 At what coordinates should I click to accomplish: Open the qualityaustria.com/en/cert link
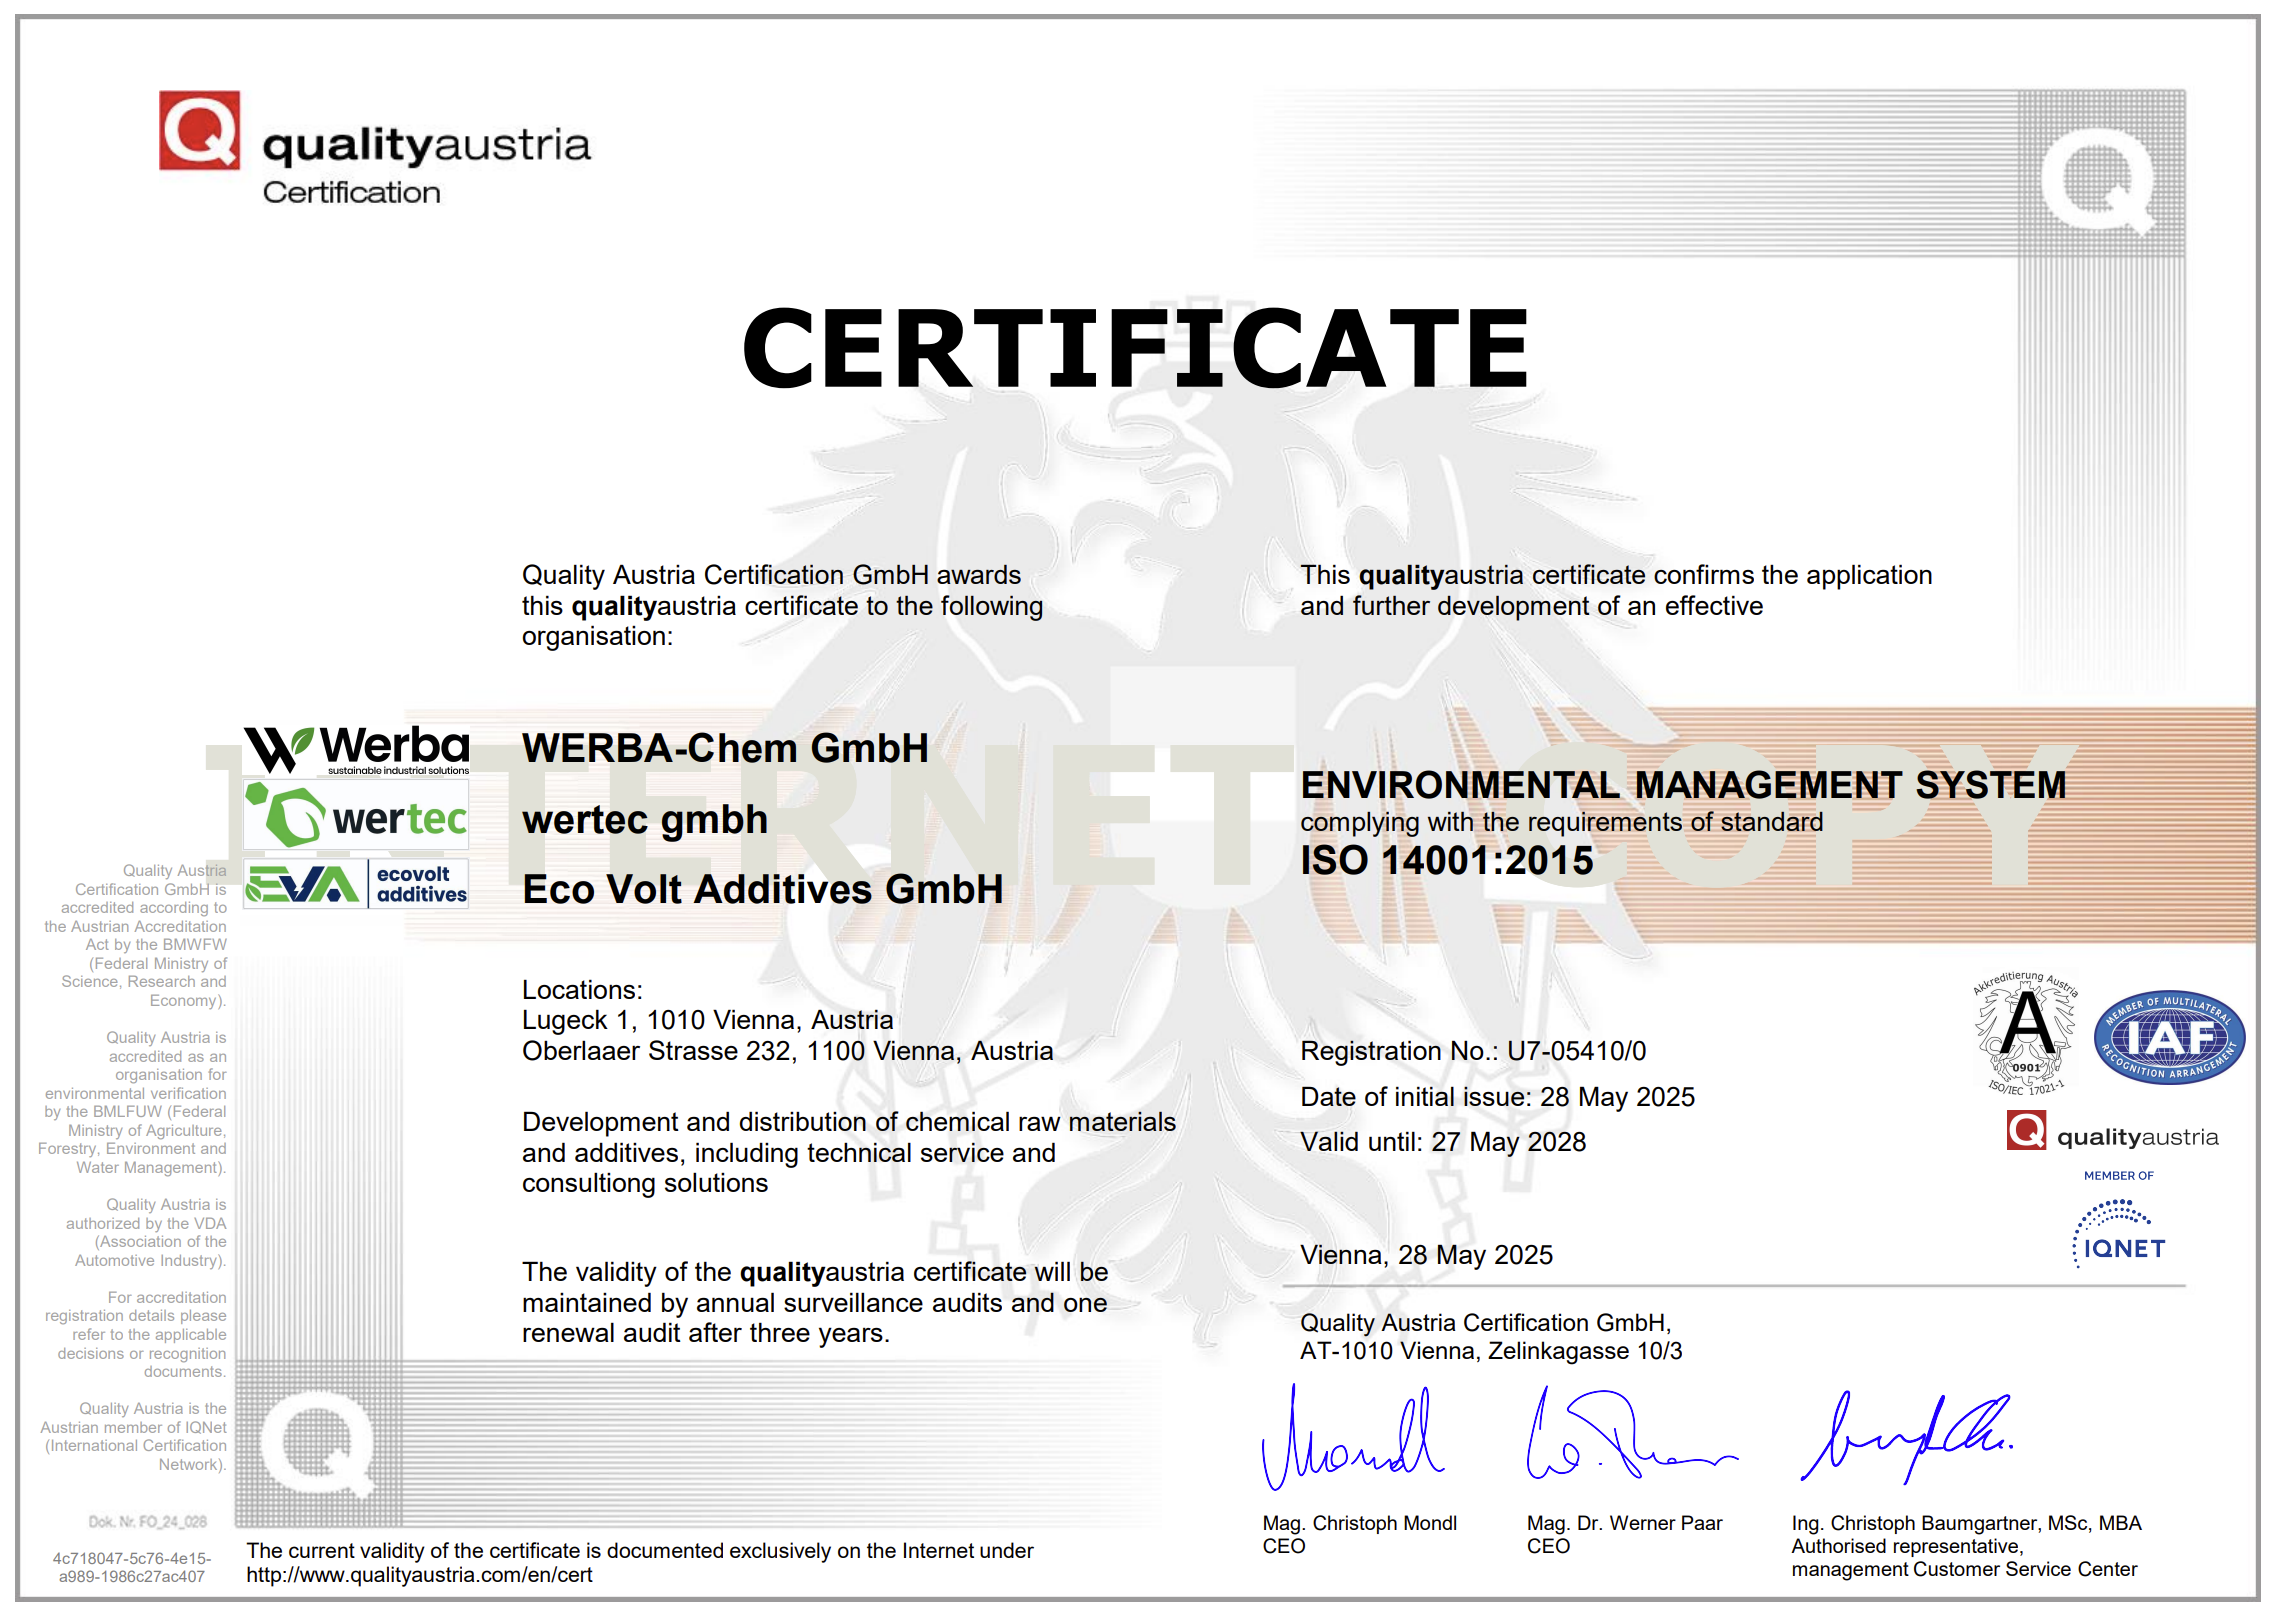(419, 1575)
